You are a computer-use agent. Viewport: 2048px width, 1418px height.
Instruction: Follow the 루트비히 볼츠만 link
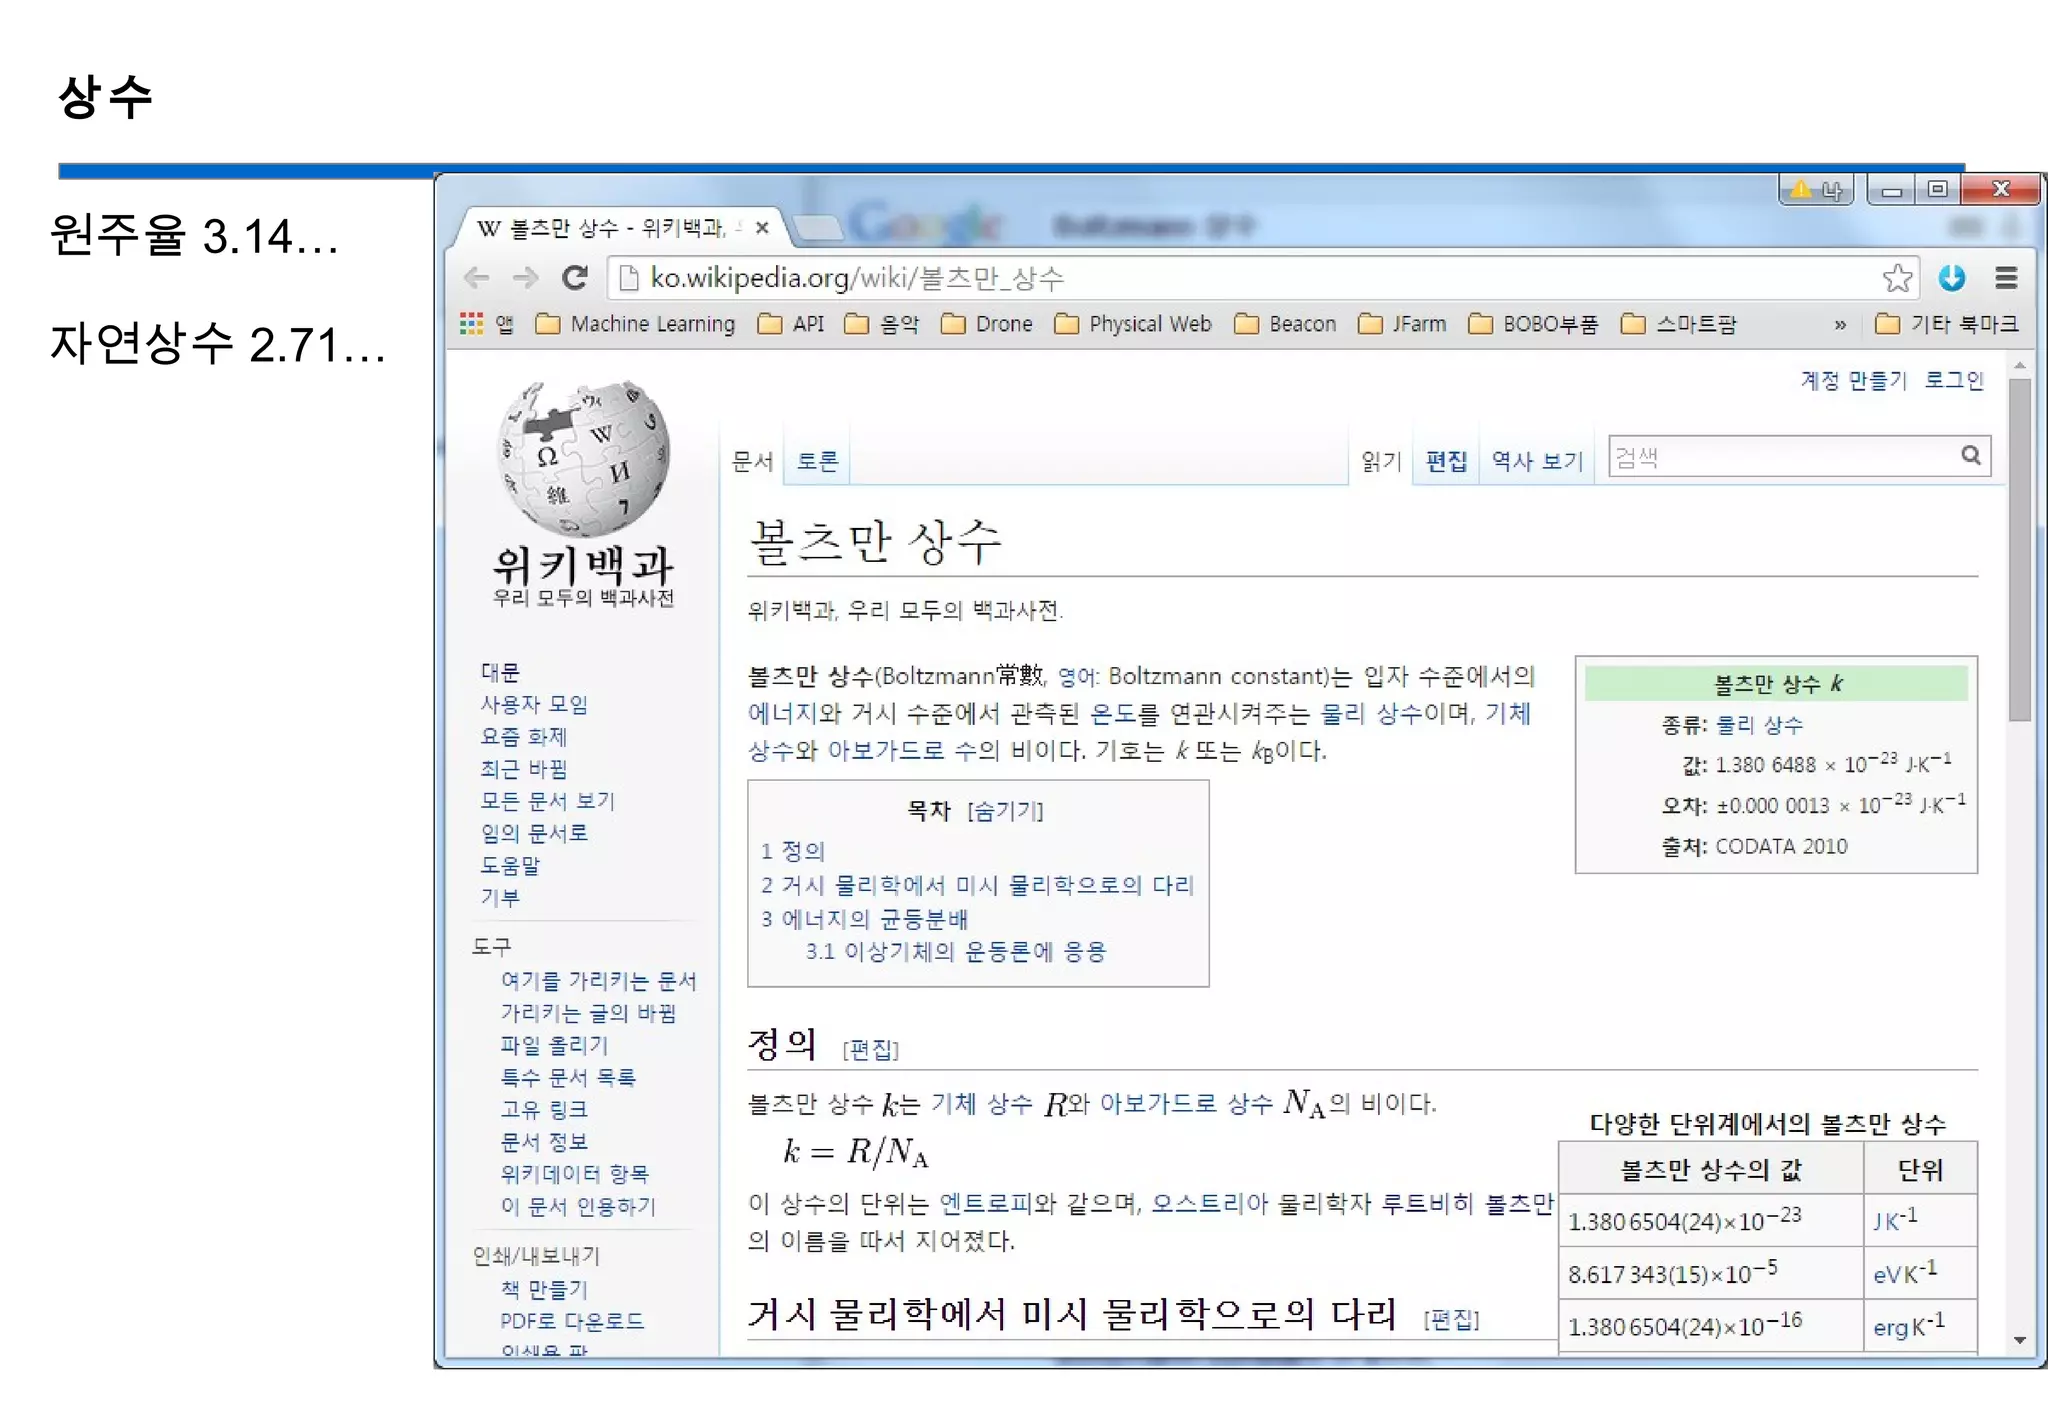[x=1467, y=1203]
